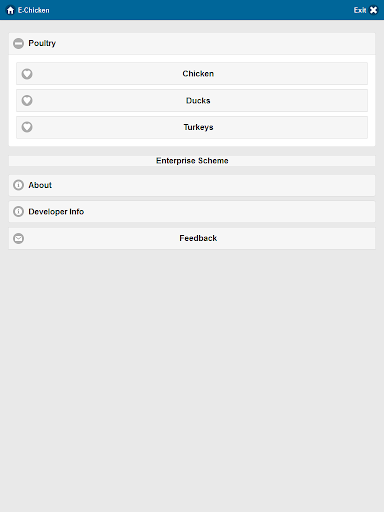This screenshot has width=384, height=512.
Task: Click the heart icon beside Turkeys
Action: coord(27,127)
